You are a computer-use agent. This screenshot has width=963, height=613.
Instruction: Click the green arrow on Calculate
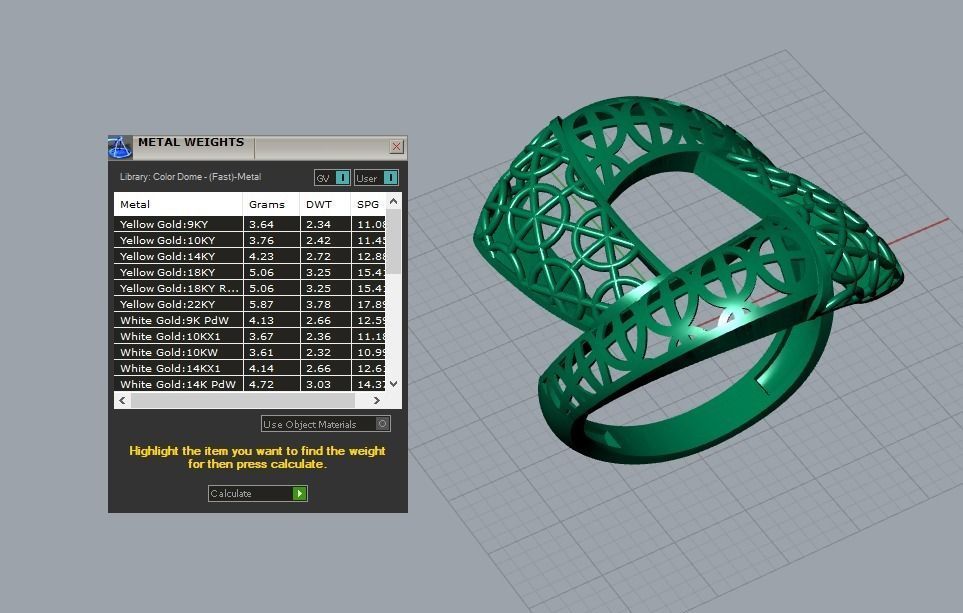pyautogui.click(x=299, y=493)
